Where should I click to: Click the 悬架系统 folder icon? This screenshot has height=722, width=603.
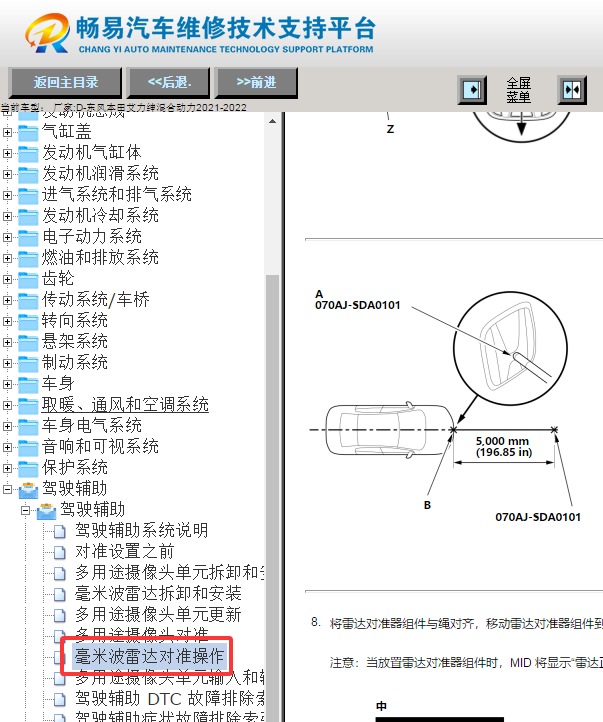pyautogui.click(x=28, y=343)
